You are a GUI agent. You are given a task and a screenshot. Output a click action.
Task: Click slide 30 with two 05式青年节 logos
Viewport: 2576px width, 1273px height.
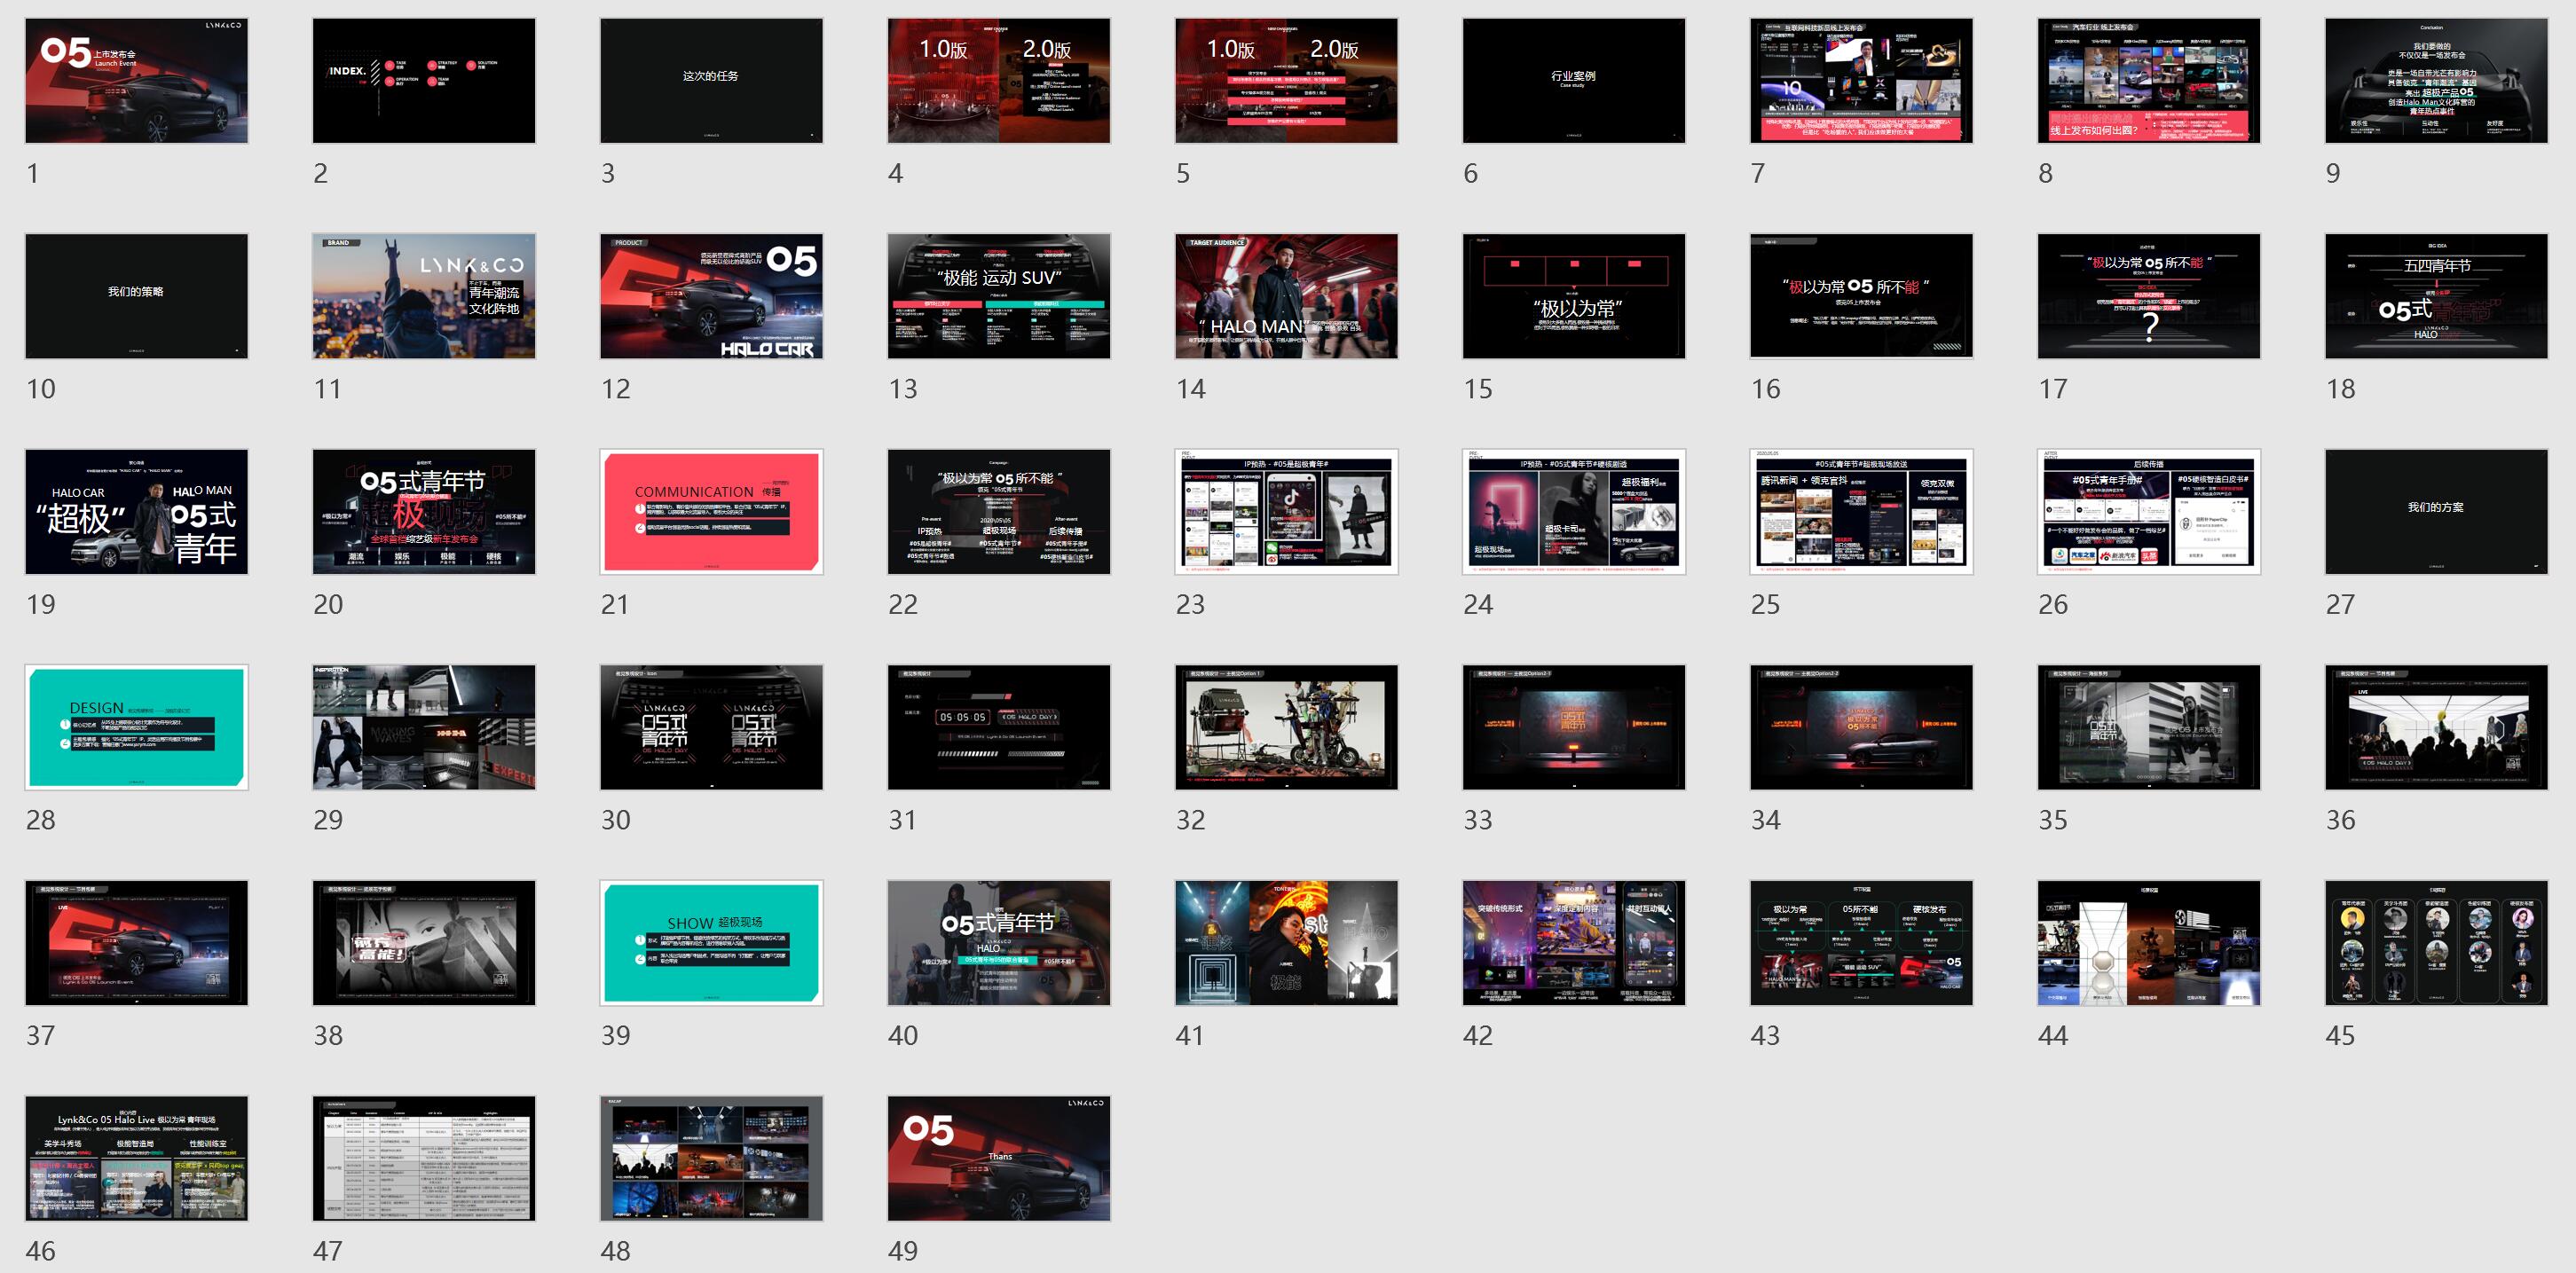click(711, 727)
